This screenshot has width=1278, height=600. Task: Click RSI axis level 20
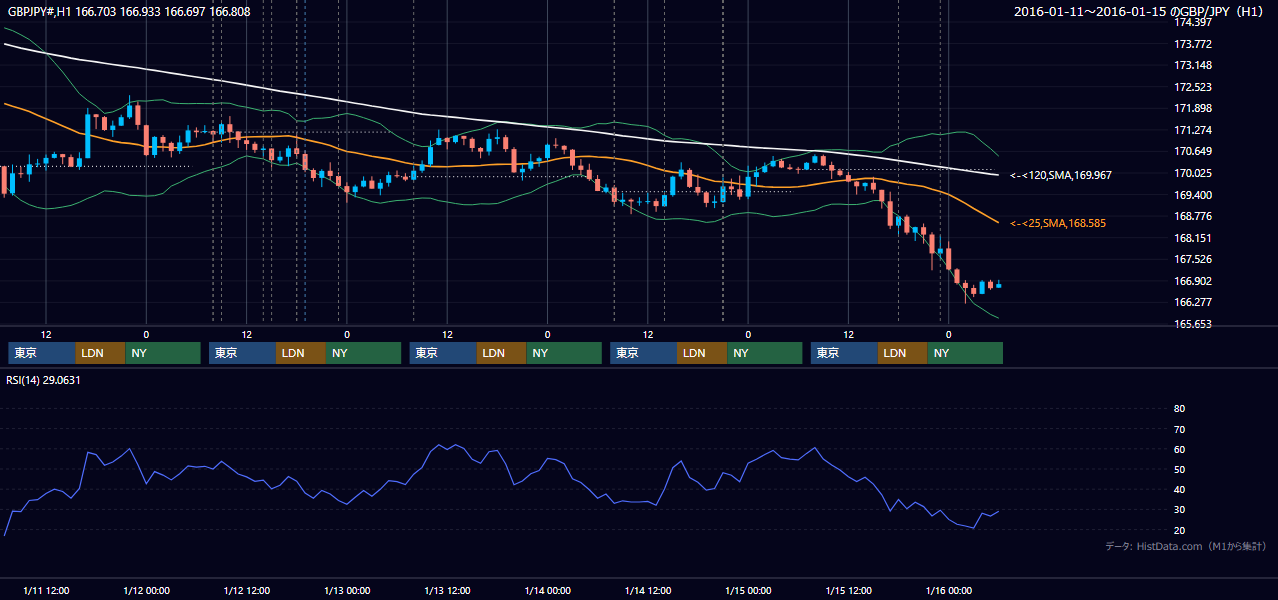[x=1179, y=530]
